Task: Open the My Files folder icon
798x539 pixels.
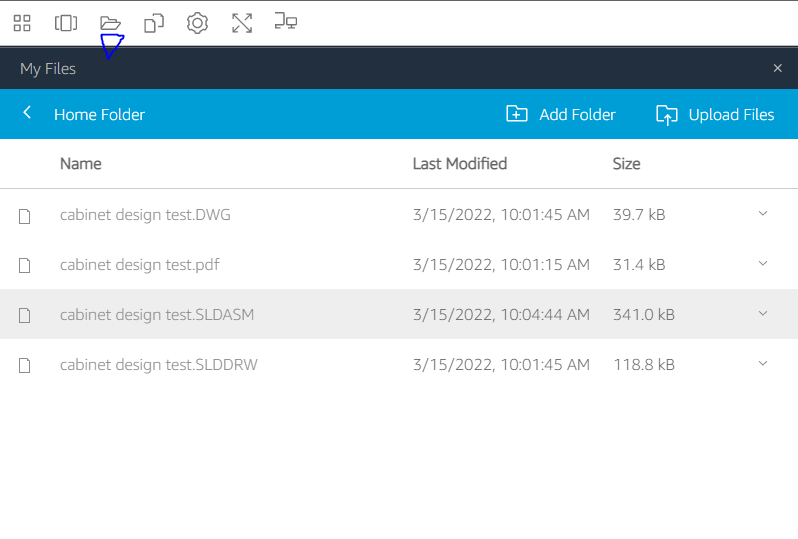Action: coord(110,23)
